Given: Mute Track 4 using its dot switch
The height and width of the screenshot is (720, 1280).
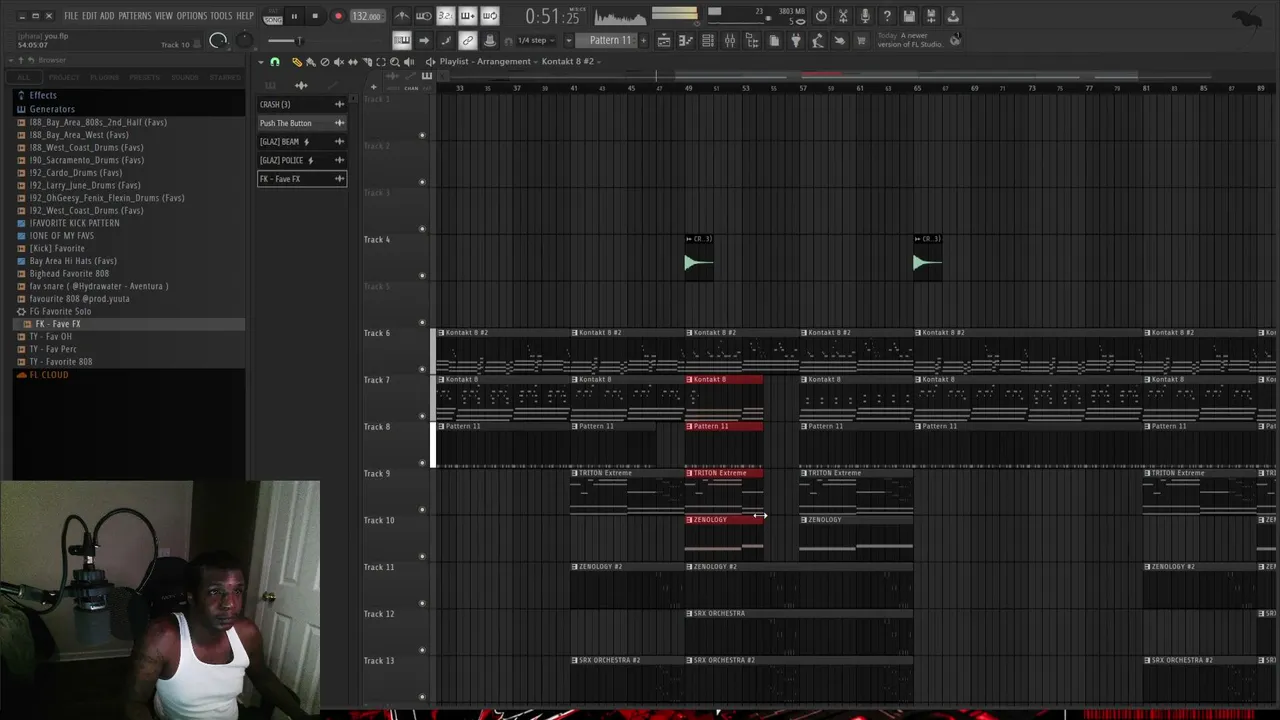Looking at the screenshot, I should coord(422,275).
